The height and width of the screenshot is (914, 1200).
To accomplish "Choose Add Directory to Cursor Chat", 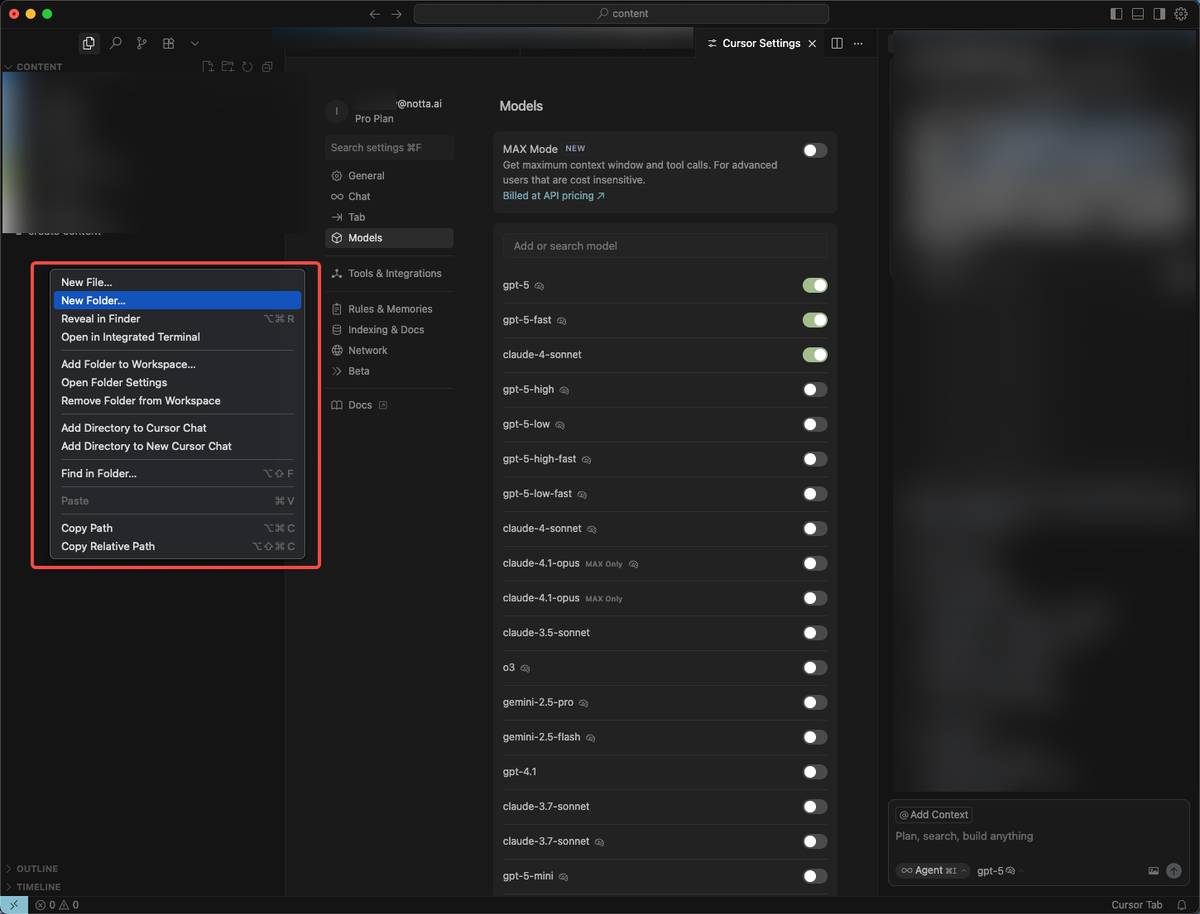I will coord(177,428).
